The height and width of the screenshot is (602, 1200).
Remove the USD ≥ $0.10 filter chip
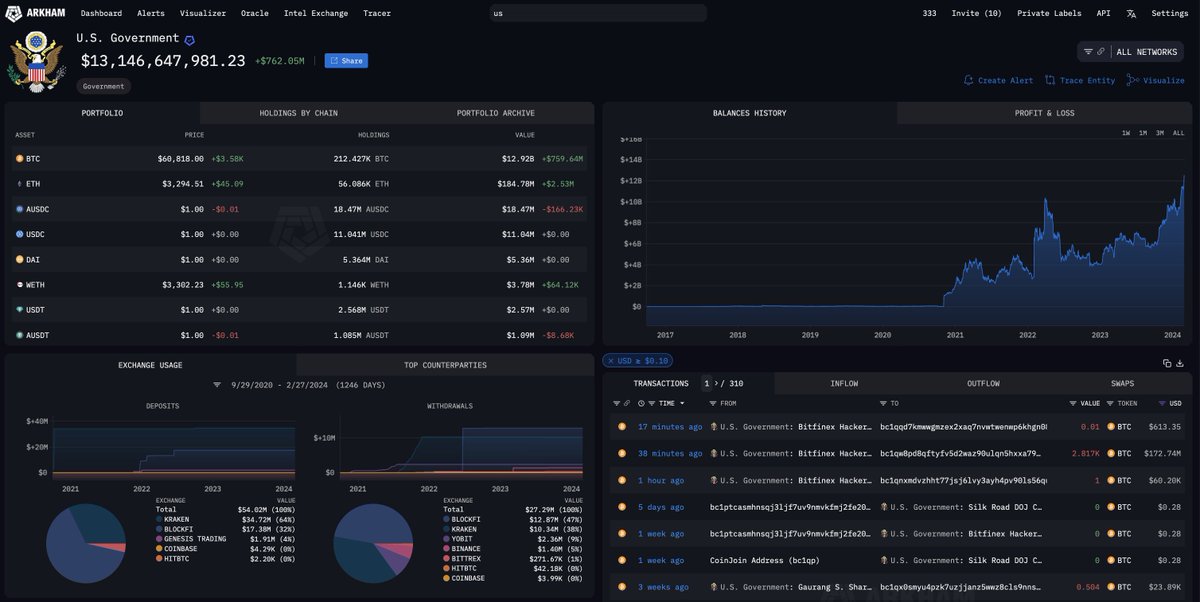610,360
